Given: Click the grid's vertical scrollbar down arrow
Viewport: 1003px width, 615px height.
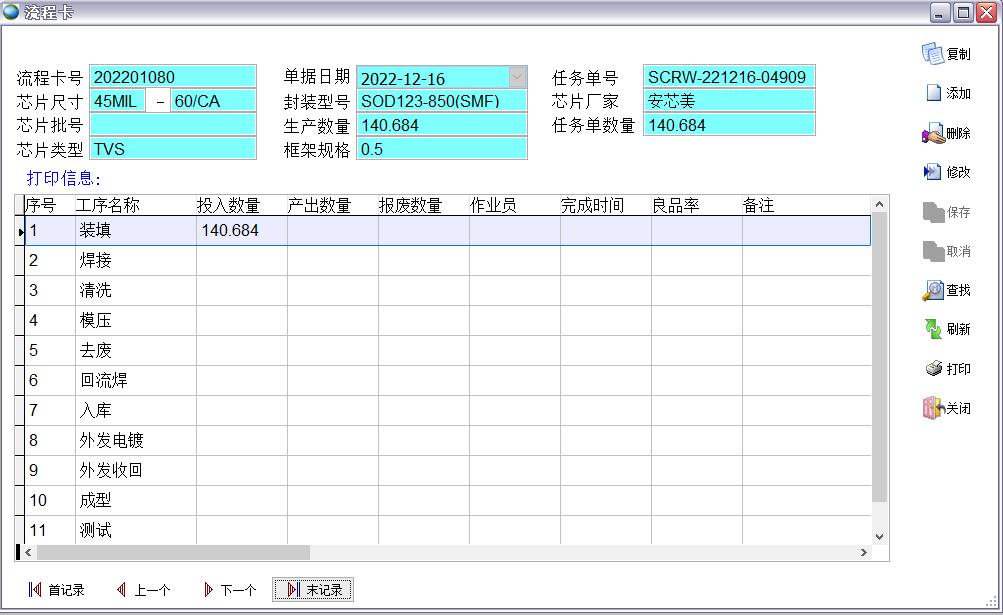Looking at the screenshot, I should point(879,536).
